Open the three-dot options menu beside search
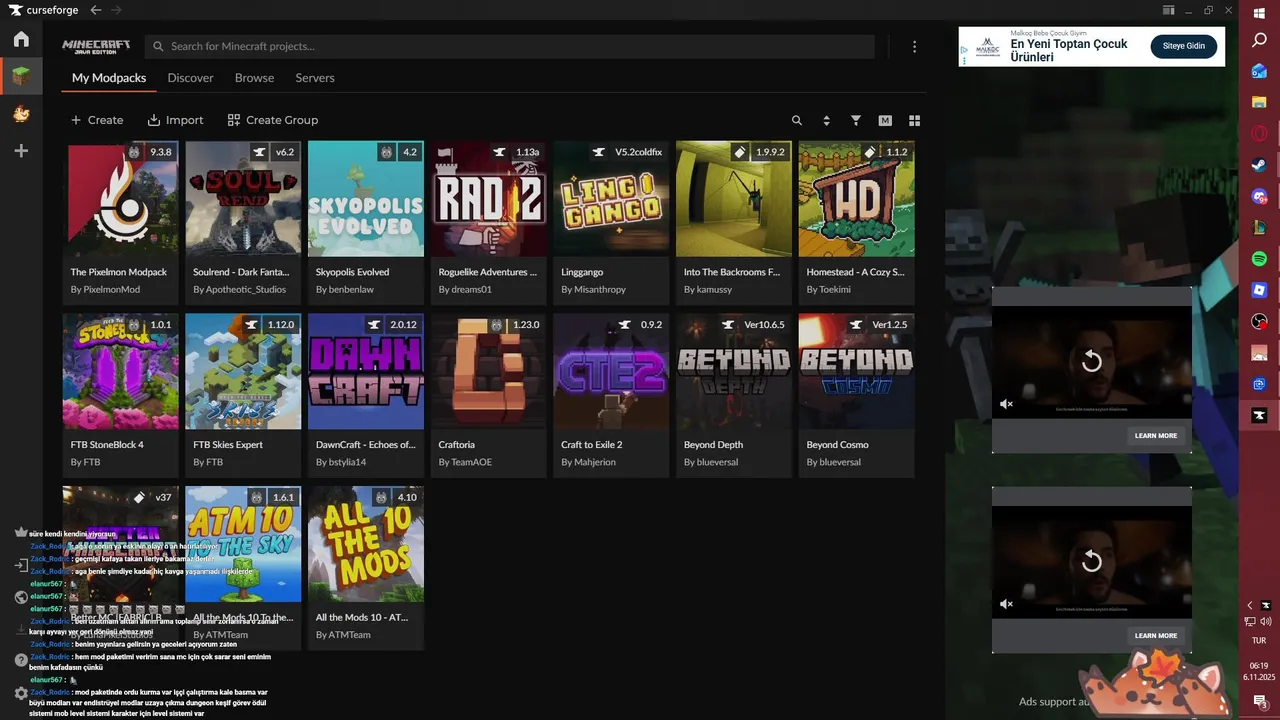The height and width of the screenshot is (720, 1280). 914,47
